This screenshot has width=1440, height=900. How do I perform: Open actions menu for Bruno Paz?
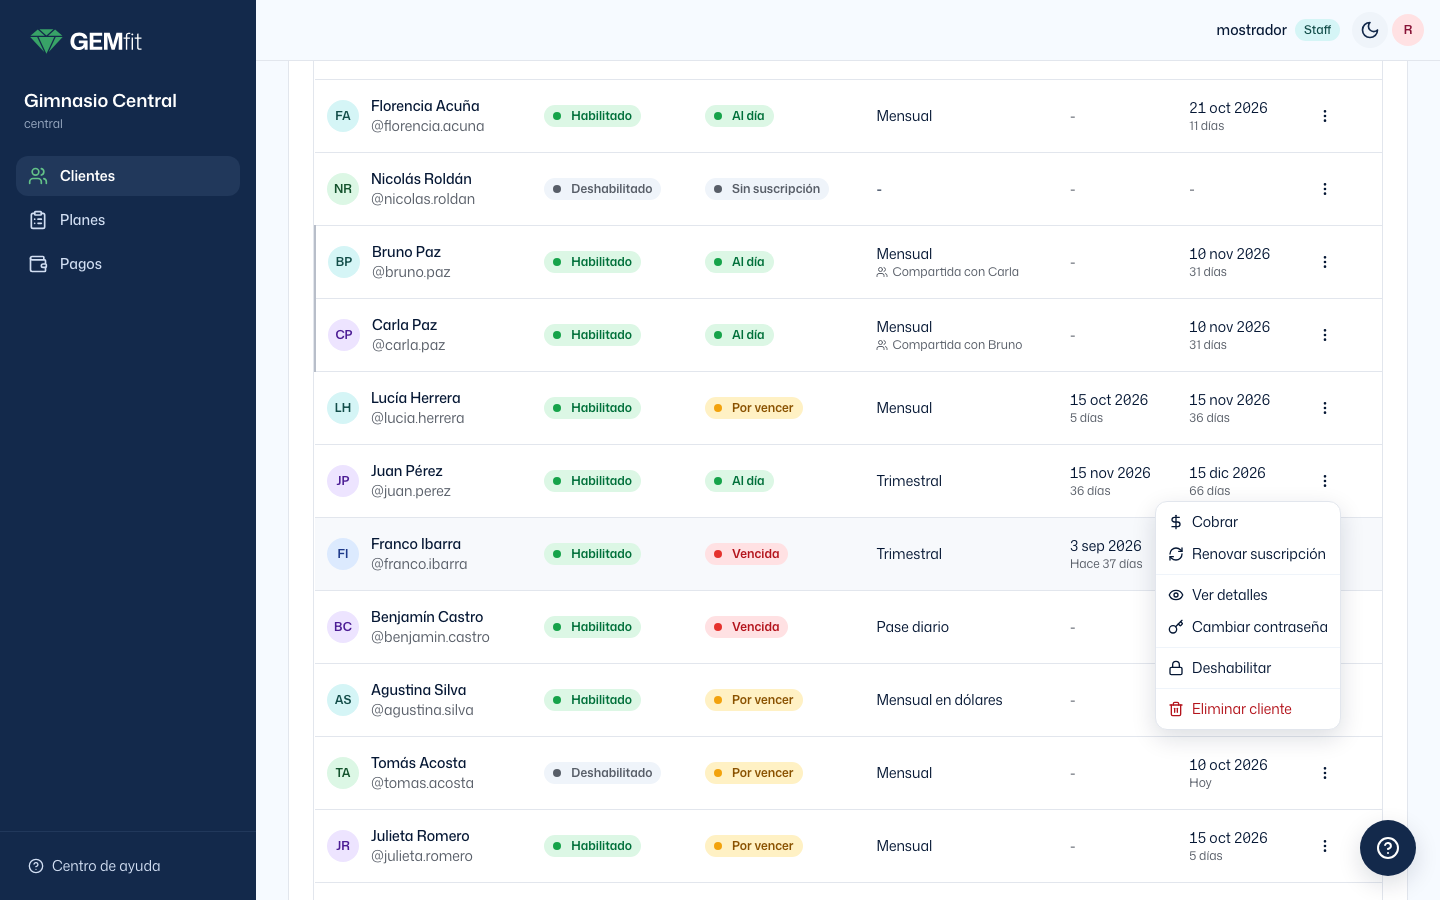[1325, 262]
